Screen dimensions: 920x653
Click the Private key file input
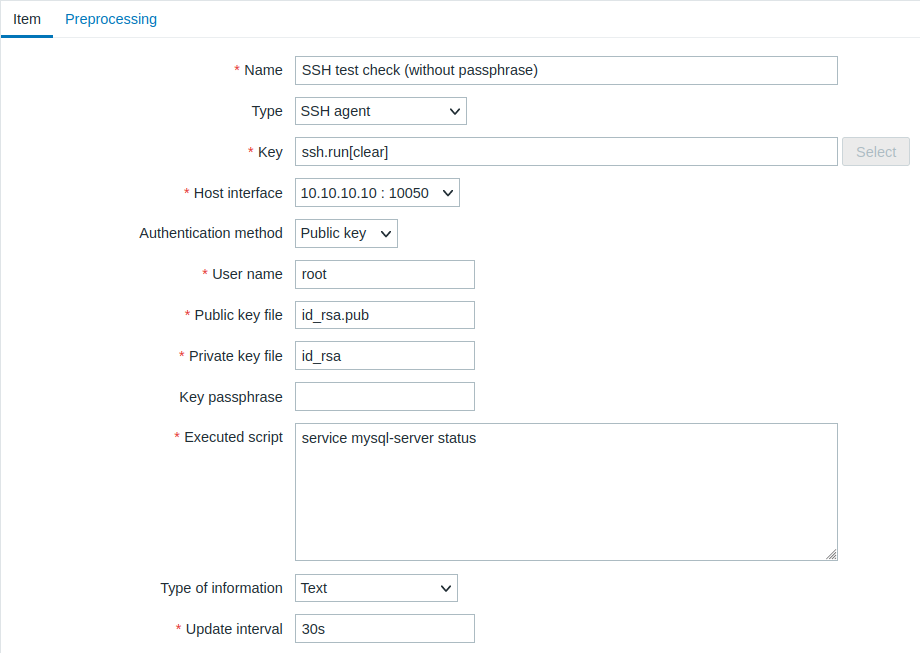pyautogui.click(x=385, y=356)
